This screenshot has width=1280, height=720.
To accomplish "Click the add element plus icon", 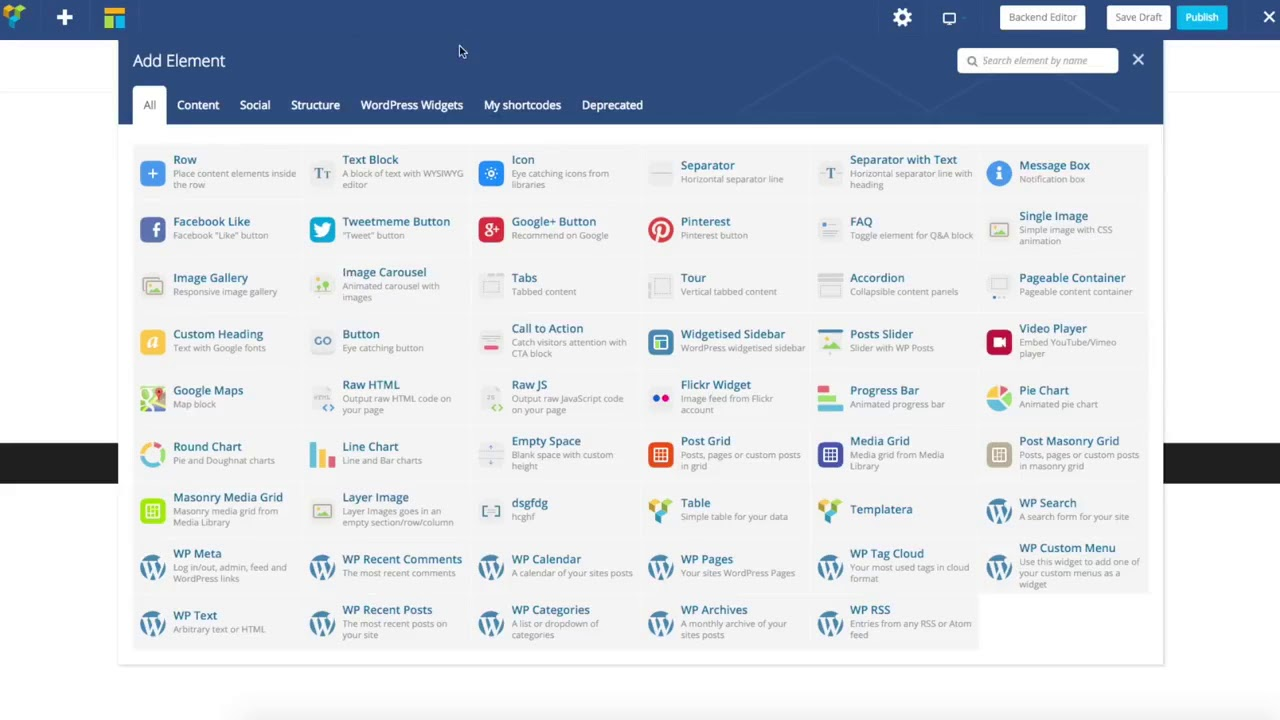I will (x=64, y=17).
